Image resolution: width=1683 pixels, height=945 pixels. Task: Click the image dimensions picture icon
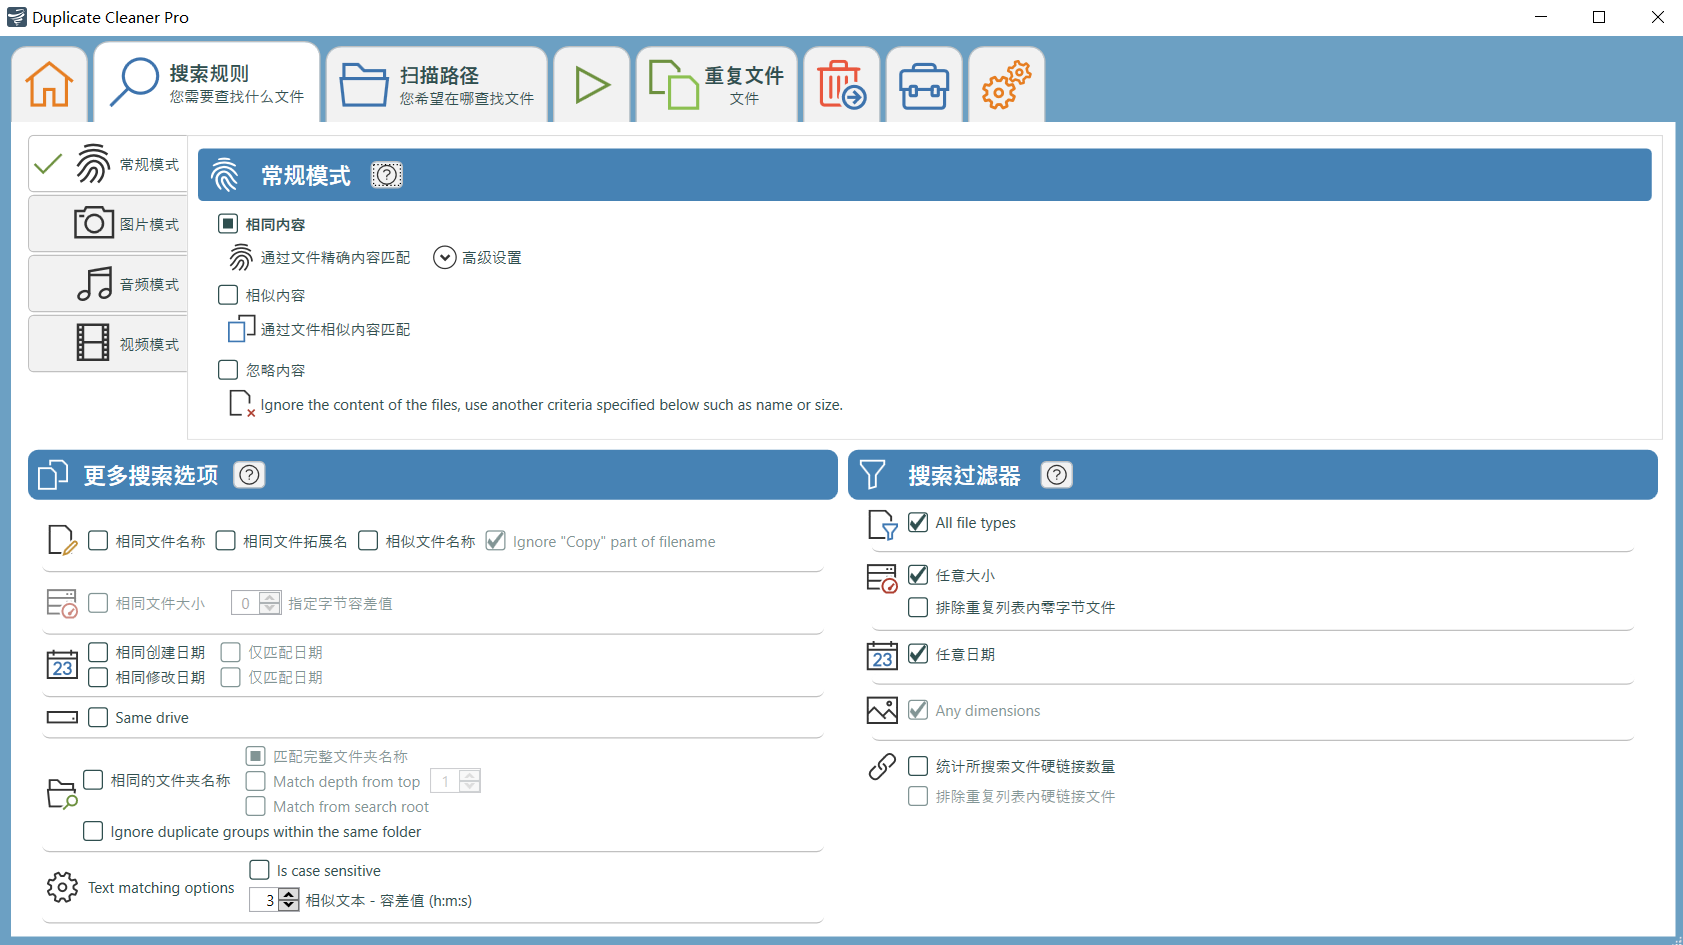[882, 710]
